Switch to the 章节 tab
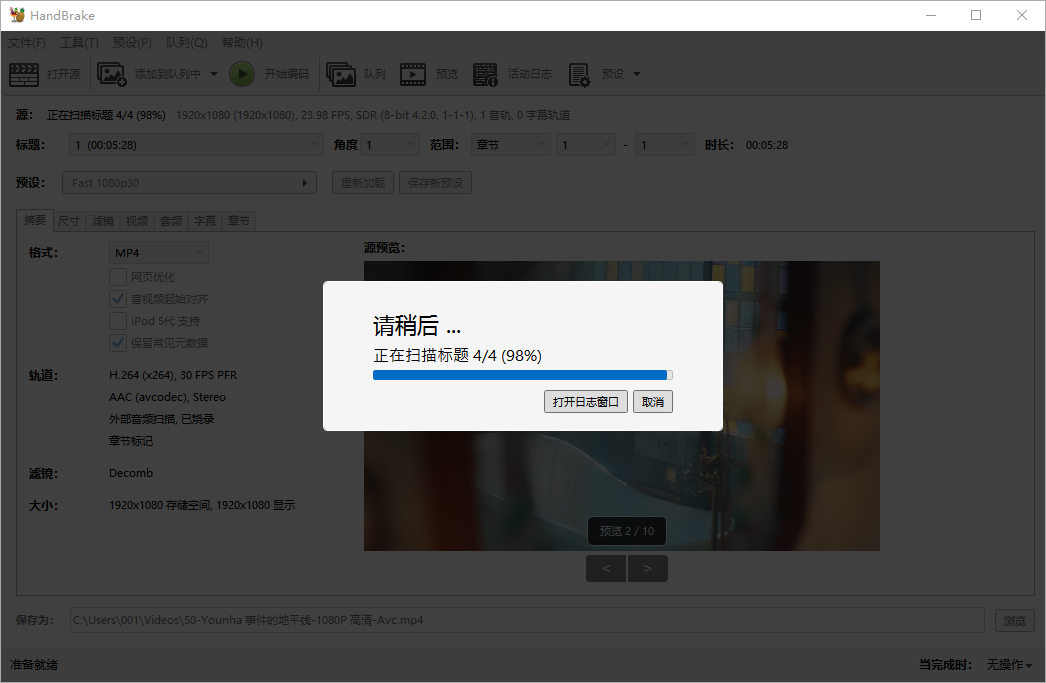Screen dimensions: 1046x683 239,221
